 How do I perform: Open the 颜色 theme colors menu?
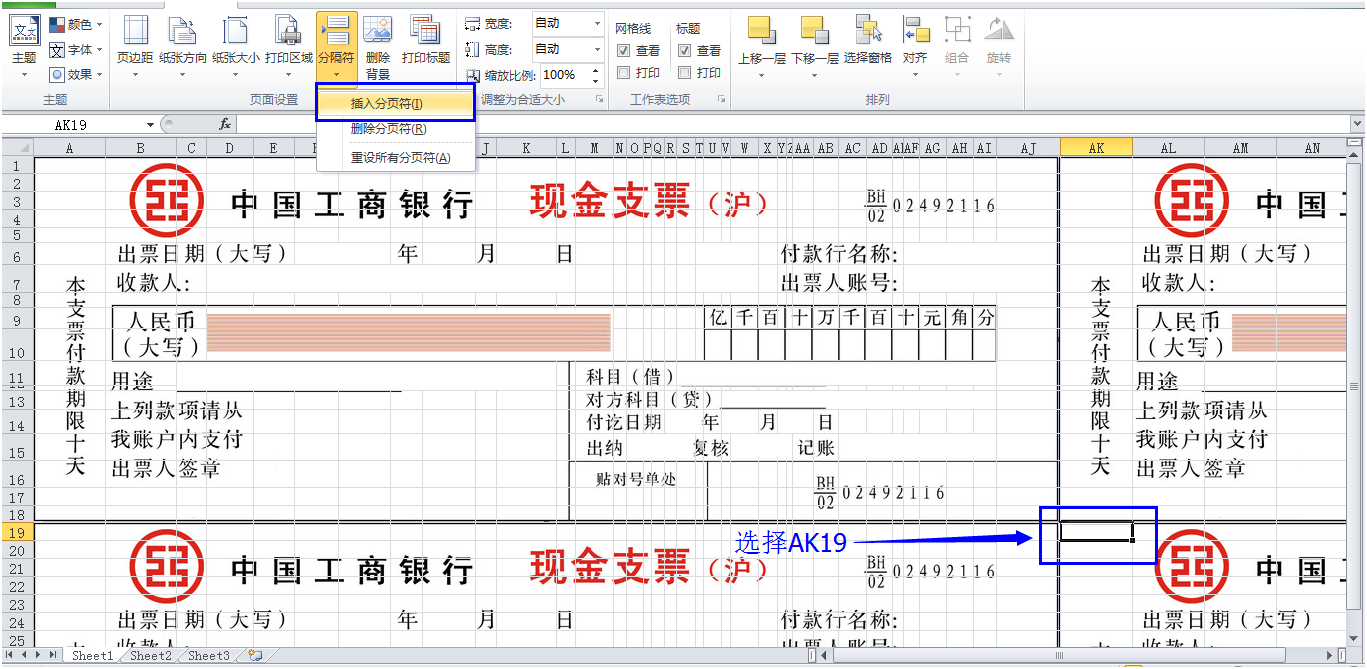[x=76, y=24]
